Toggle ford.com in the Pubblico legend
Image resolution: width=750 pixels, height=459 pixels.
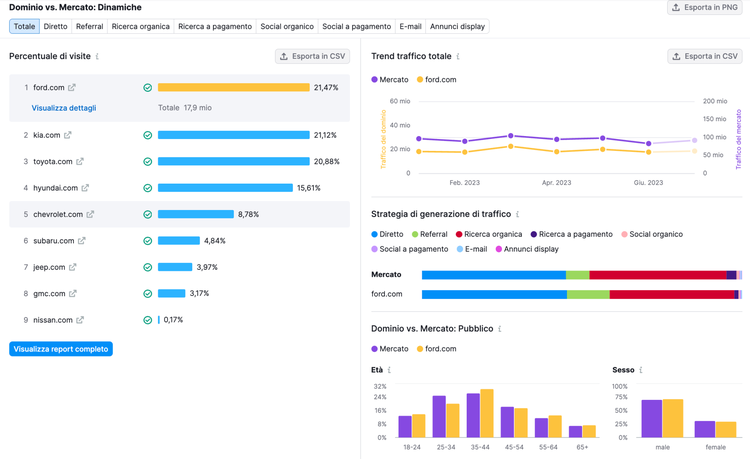pyautogui.click(x=436, y=349)
